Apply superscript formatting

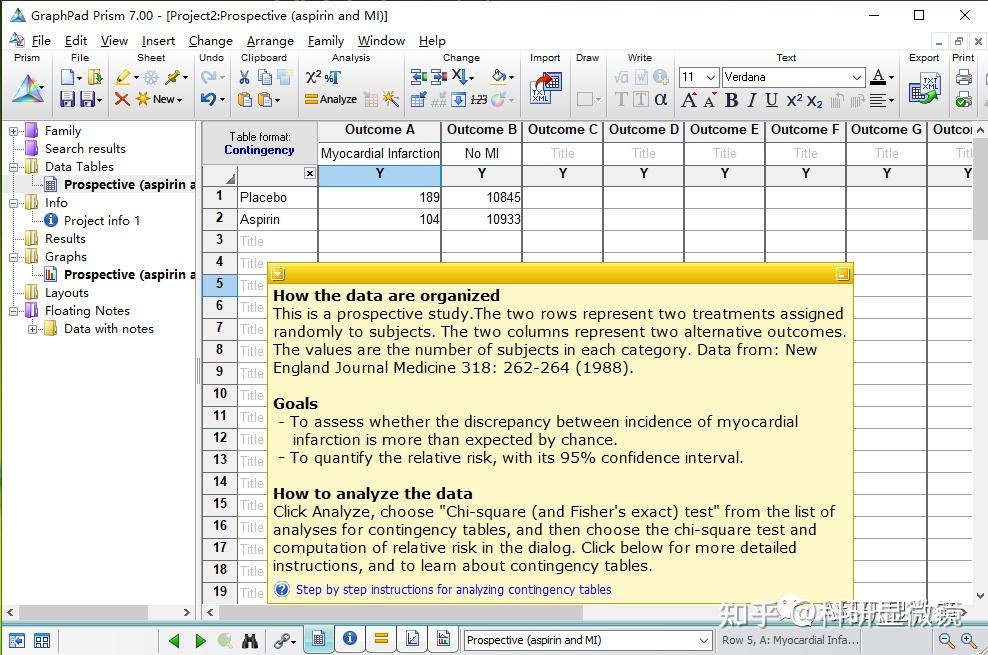pos(795,100)
